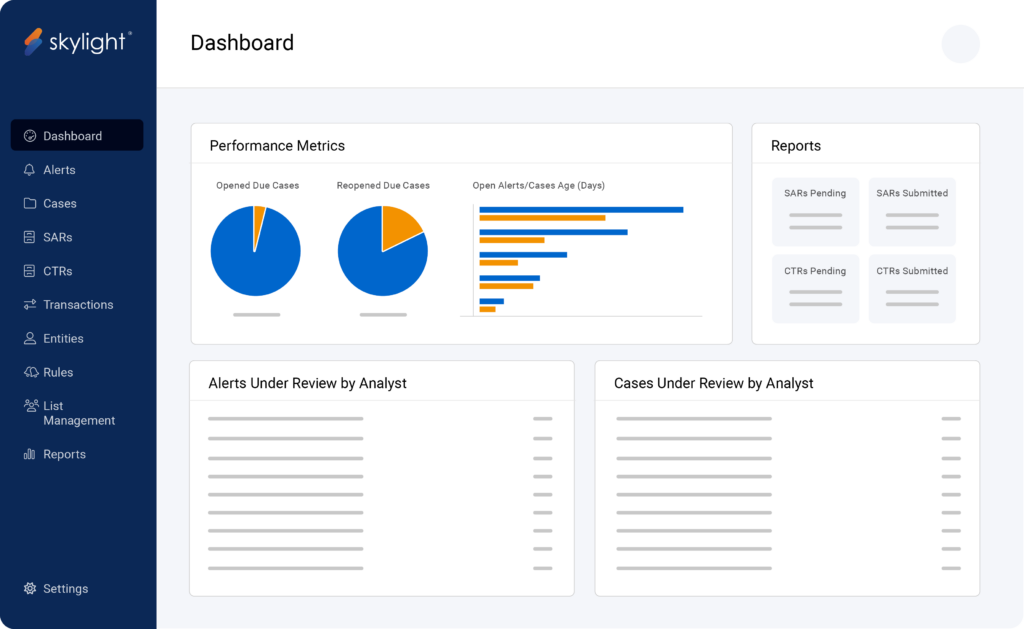Click the user avatar circle in header
The width and height of the screenshot is (1024, 629).
[960, 44]
